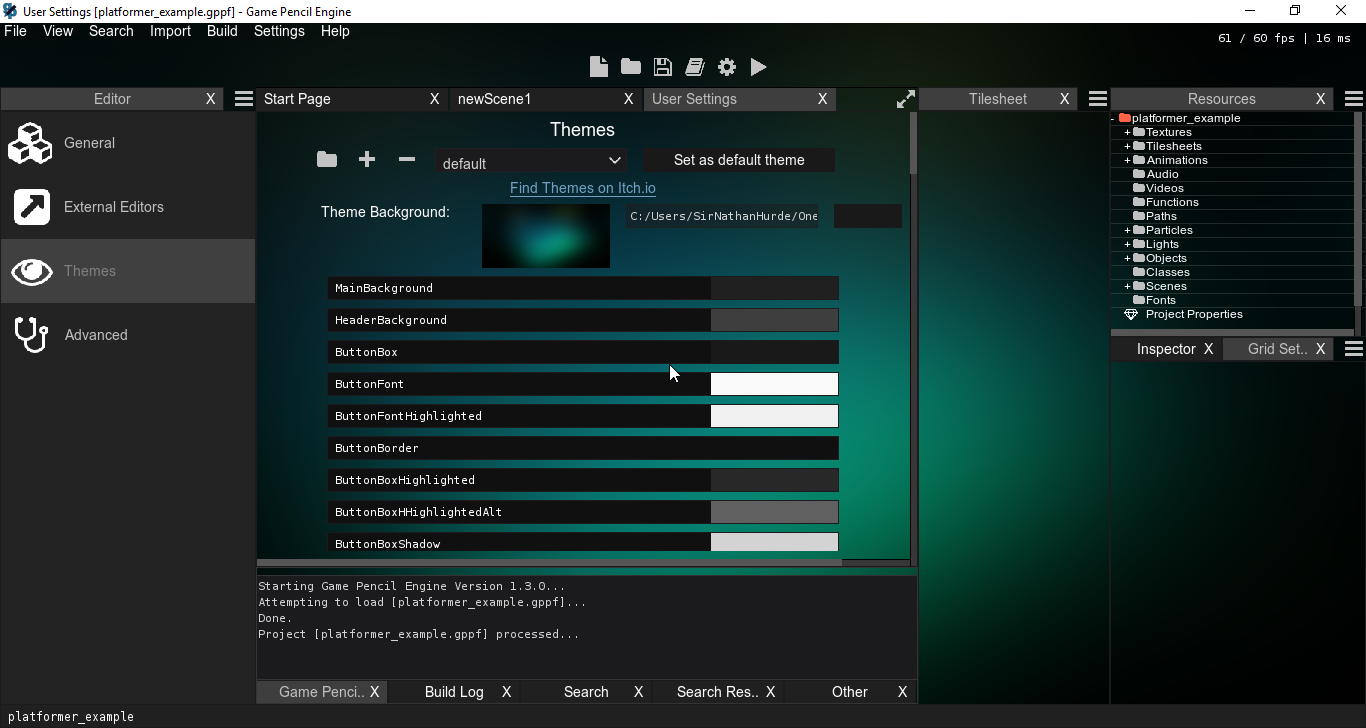The height and width of the screenshot is (728, 1366).
Task: Click the horizontal scrollbar under theme list
Action: tap(550, 563)
